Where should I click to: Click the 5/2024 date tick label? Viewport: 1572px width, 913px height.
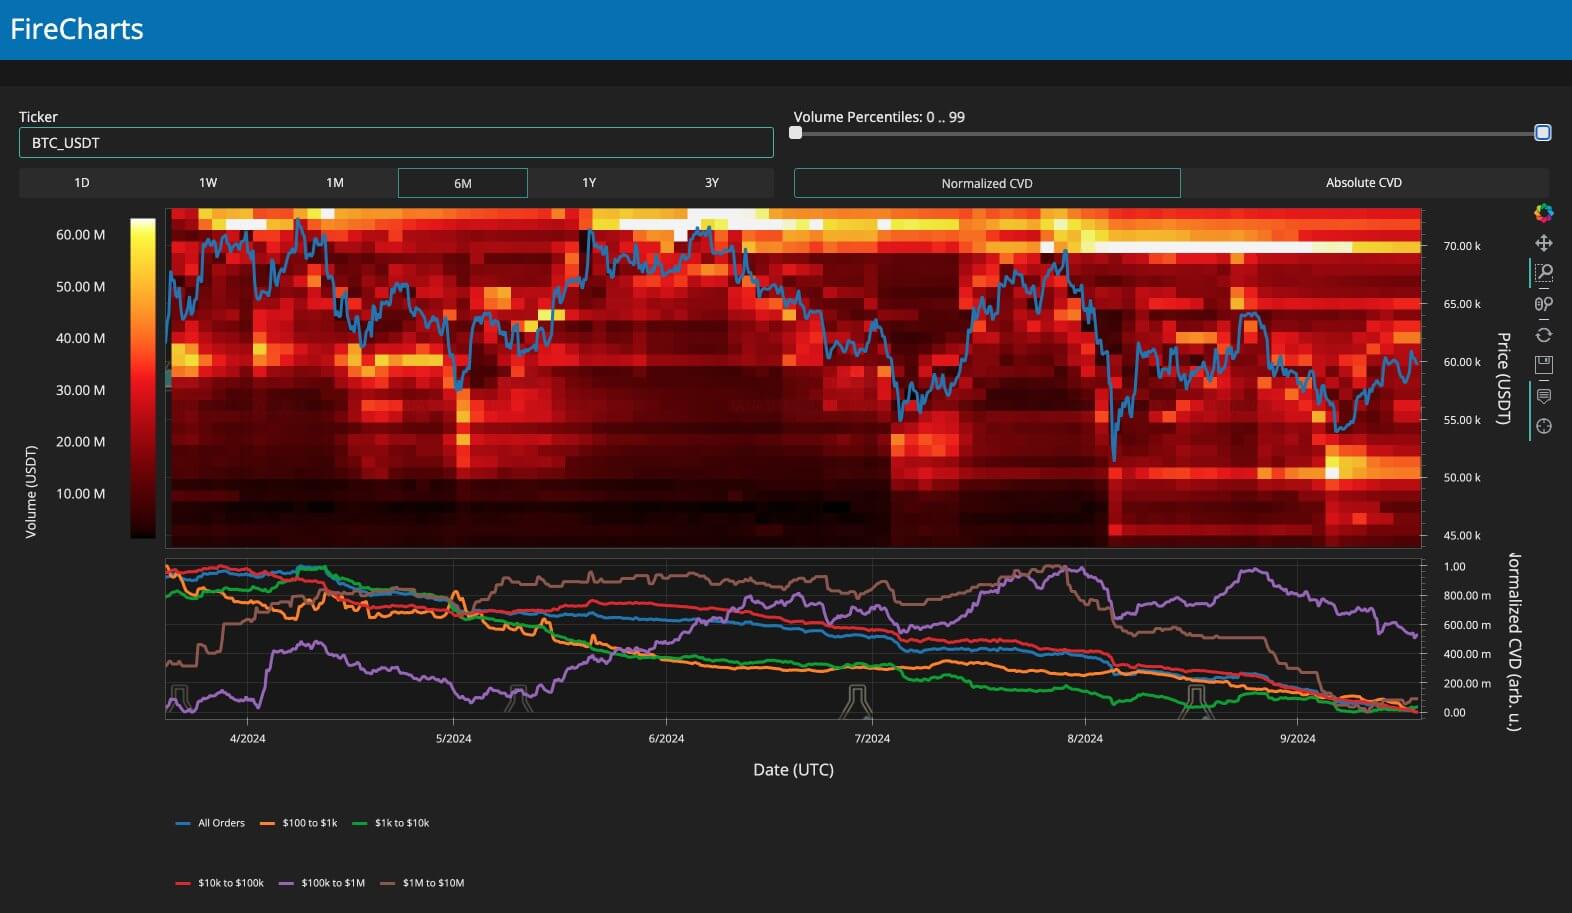pos(453,739)
